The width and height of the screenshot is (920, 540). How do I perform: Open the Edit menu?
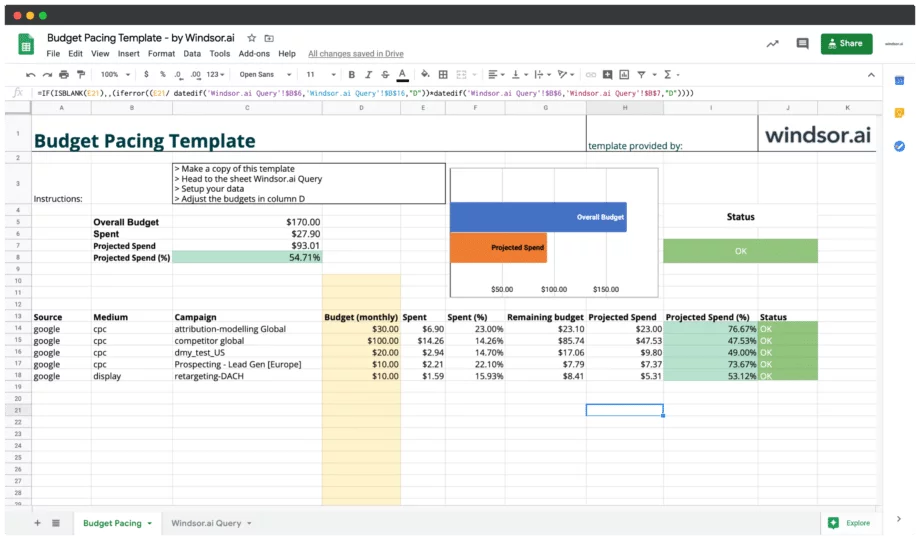75,53
